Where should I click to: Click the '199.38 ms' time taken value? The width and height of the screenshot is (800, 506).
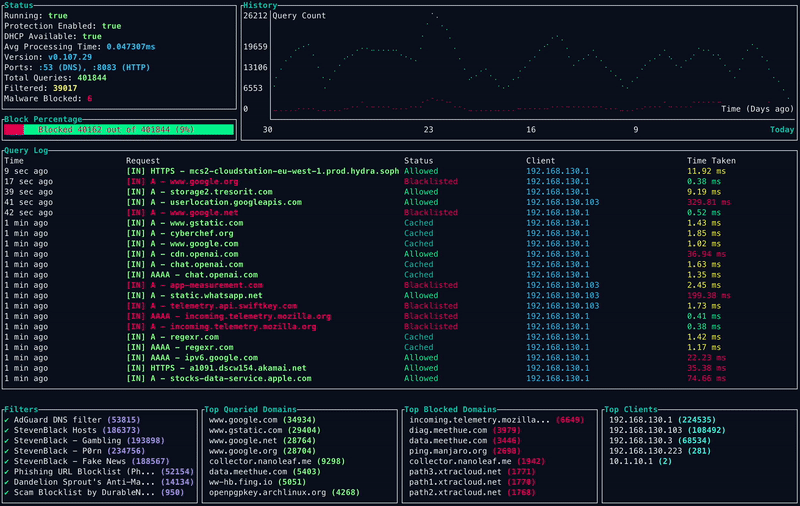pyautogui.click(x=709, y=296)
